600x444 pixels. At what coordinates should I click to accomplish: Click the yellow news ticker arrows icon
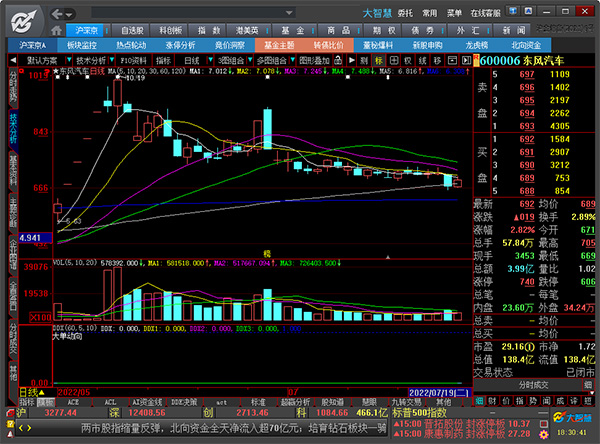pos(25,428)
